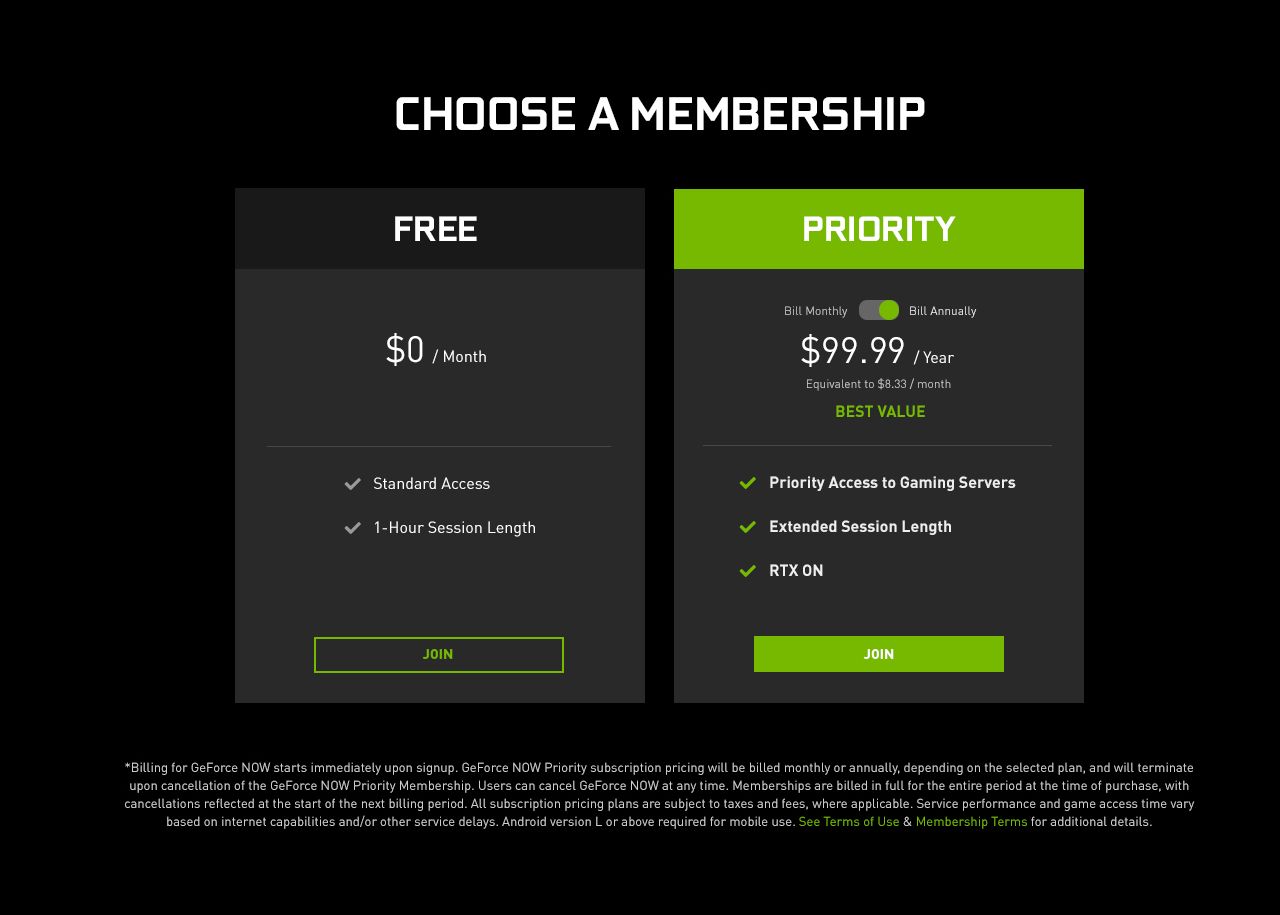Screen dimensions: 1280x915
Task: Click the BEST VALUE label
Action: pos(880,412)
